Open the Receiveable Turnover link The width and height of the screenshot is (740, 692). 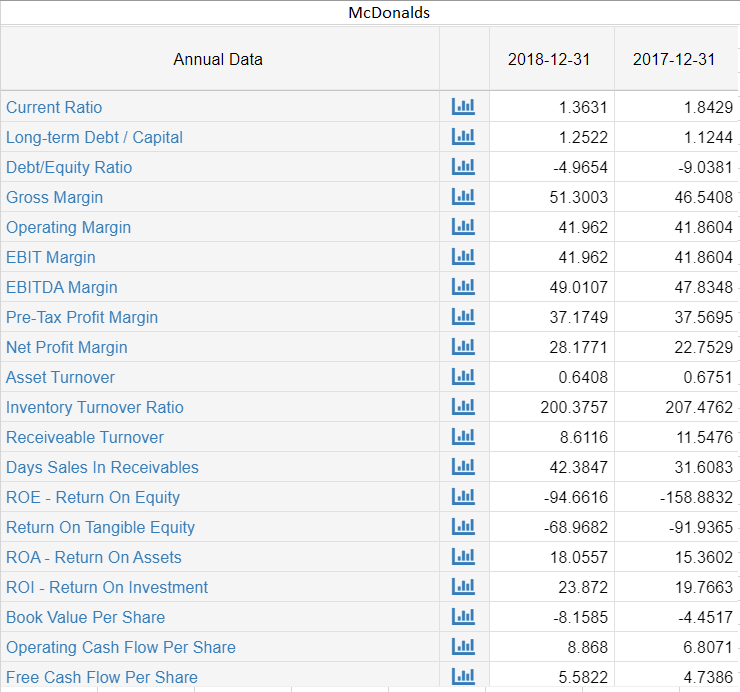84,437
